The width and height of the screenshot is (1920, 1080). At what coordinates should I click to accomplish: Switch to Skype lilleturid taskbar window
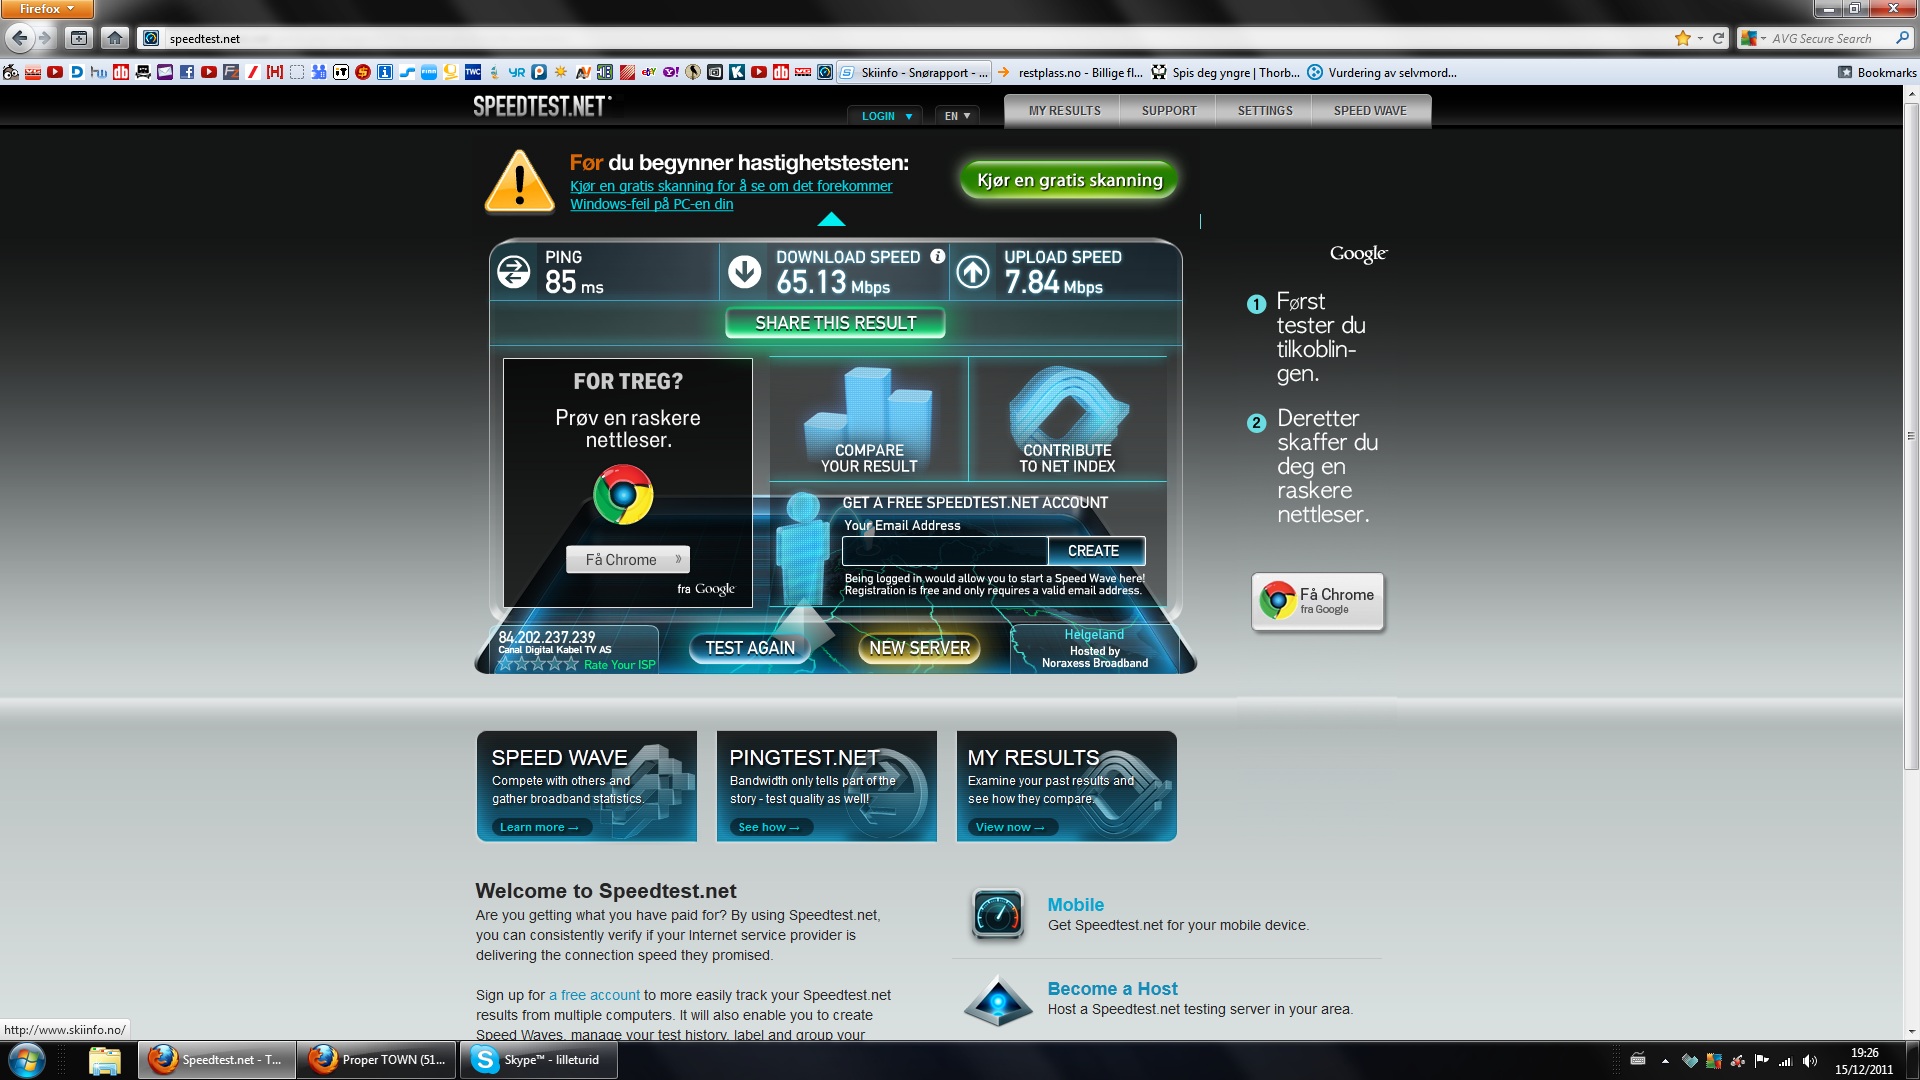pyautogui.click(x=538, y=1060)
